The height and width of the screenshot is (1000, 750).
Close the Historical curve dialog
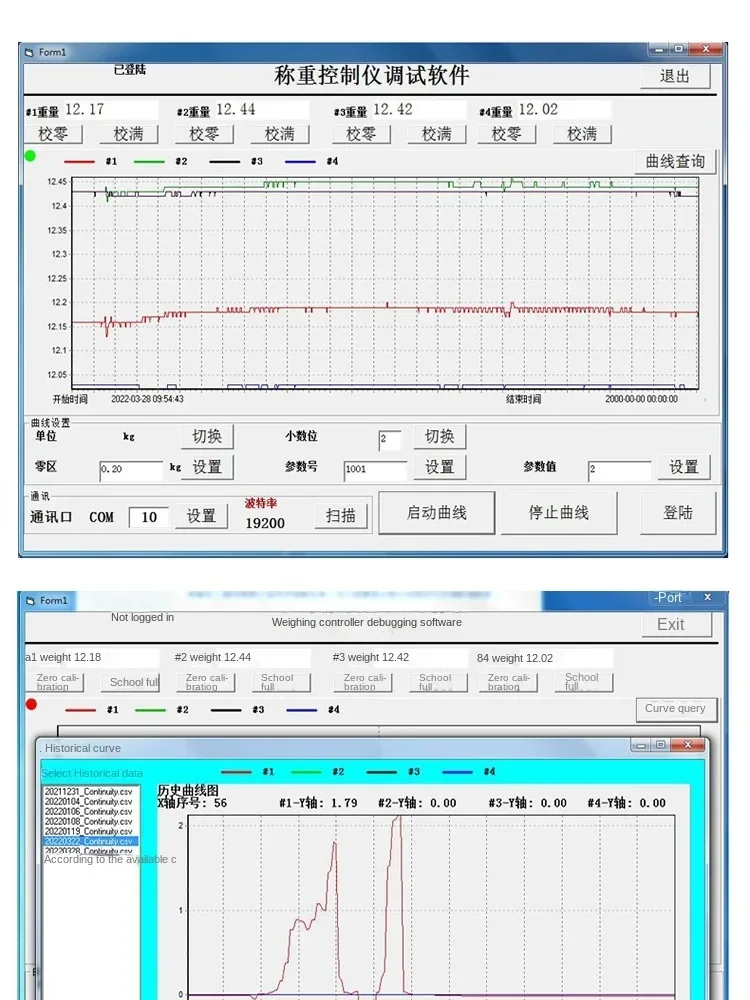pos(688,746)
